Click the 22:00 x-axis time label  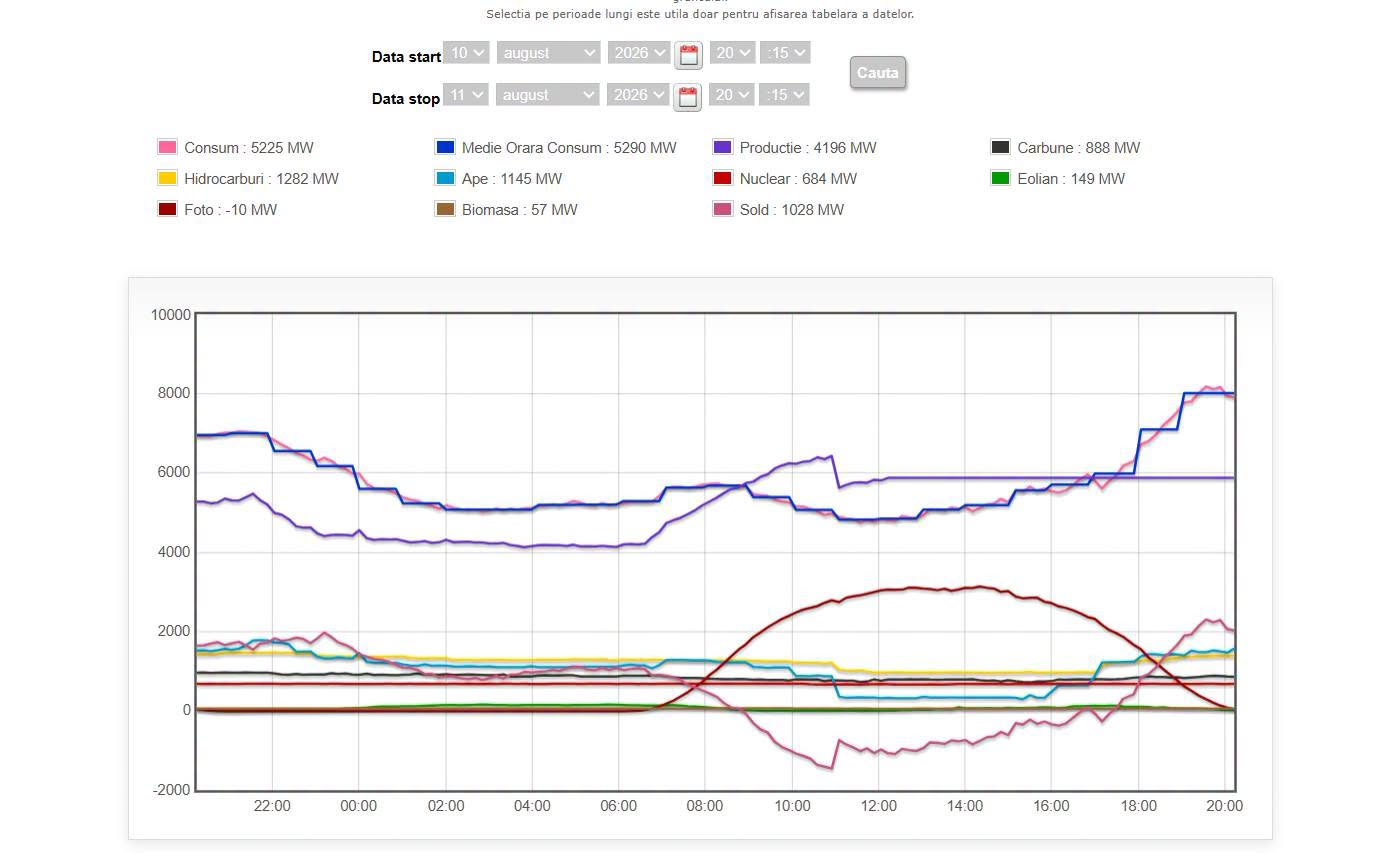point(272,806)
